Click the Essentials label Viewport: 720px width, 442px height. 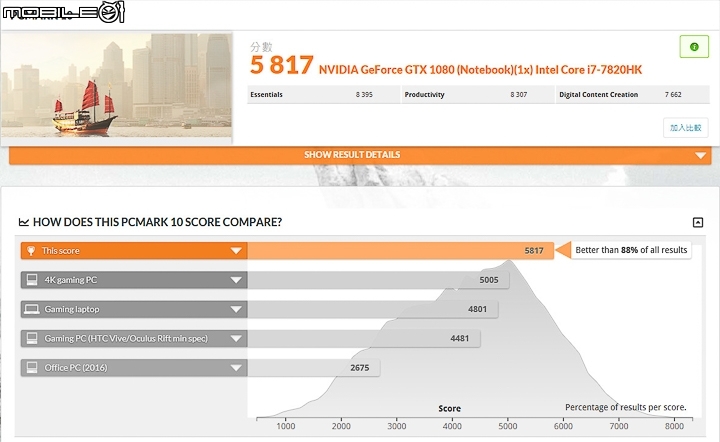266,95
